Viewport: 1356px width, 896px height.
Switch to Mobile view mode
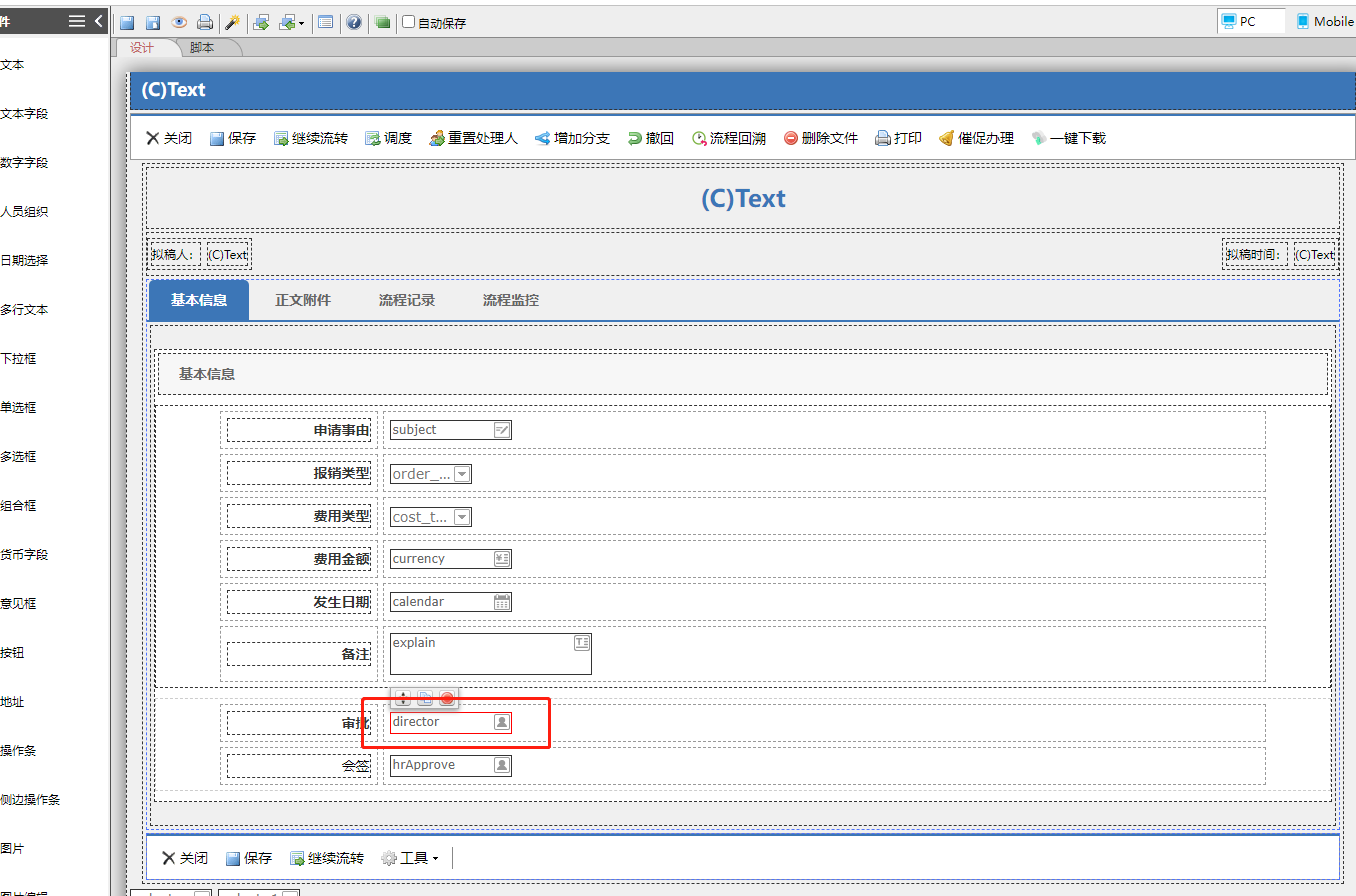coord(1324,21)
